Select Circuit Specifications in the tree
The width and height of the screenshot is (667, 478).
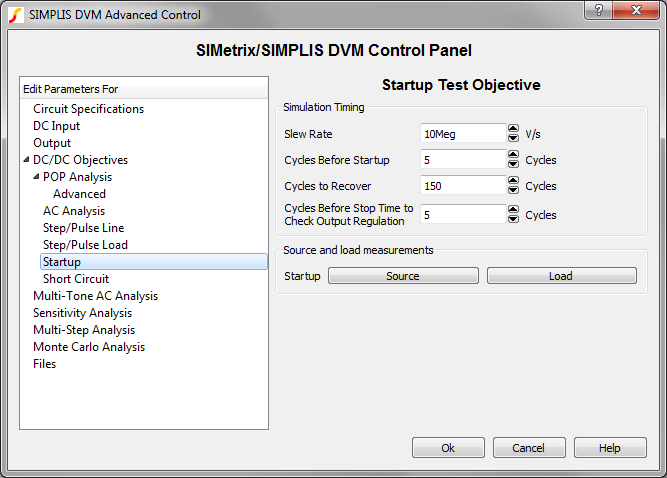[x=88, y=109]
